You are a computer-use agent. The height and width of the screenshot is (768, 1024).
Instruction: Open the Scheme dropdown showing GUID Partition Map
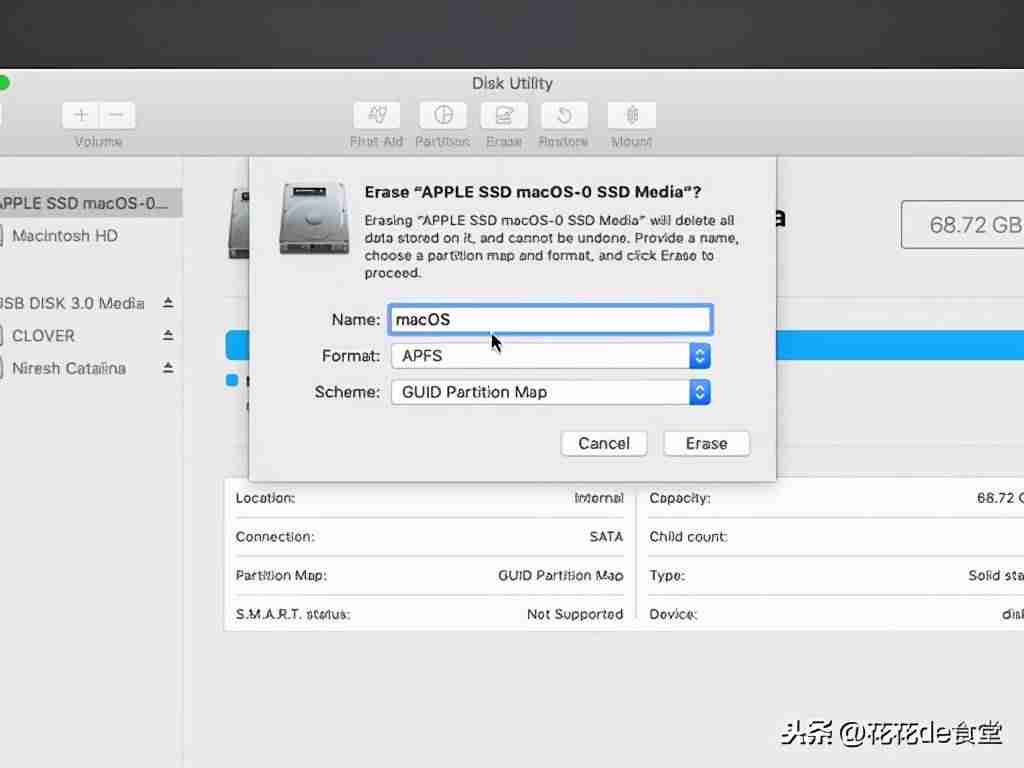click(x=551, y=392)
